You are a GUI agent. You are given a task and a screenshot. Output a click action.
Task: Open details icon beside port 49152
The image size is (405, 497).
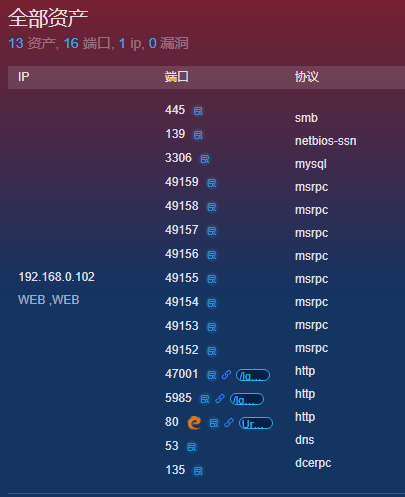coord(212,351)
